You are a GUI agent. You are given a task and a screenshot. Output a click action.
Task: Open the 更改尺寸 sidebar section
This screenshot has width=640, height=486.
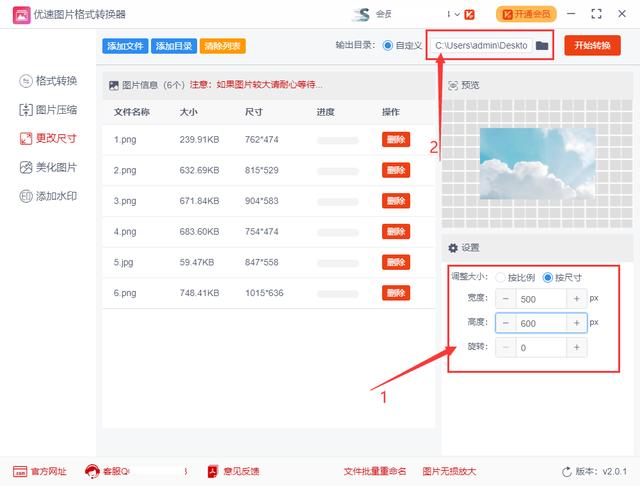[x=48, y=138]
